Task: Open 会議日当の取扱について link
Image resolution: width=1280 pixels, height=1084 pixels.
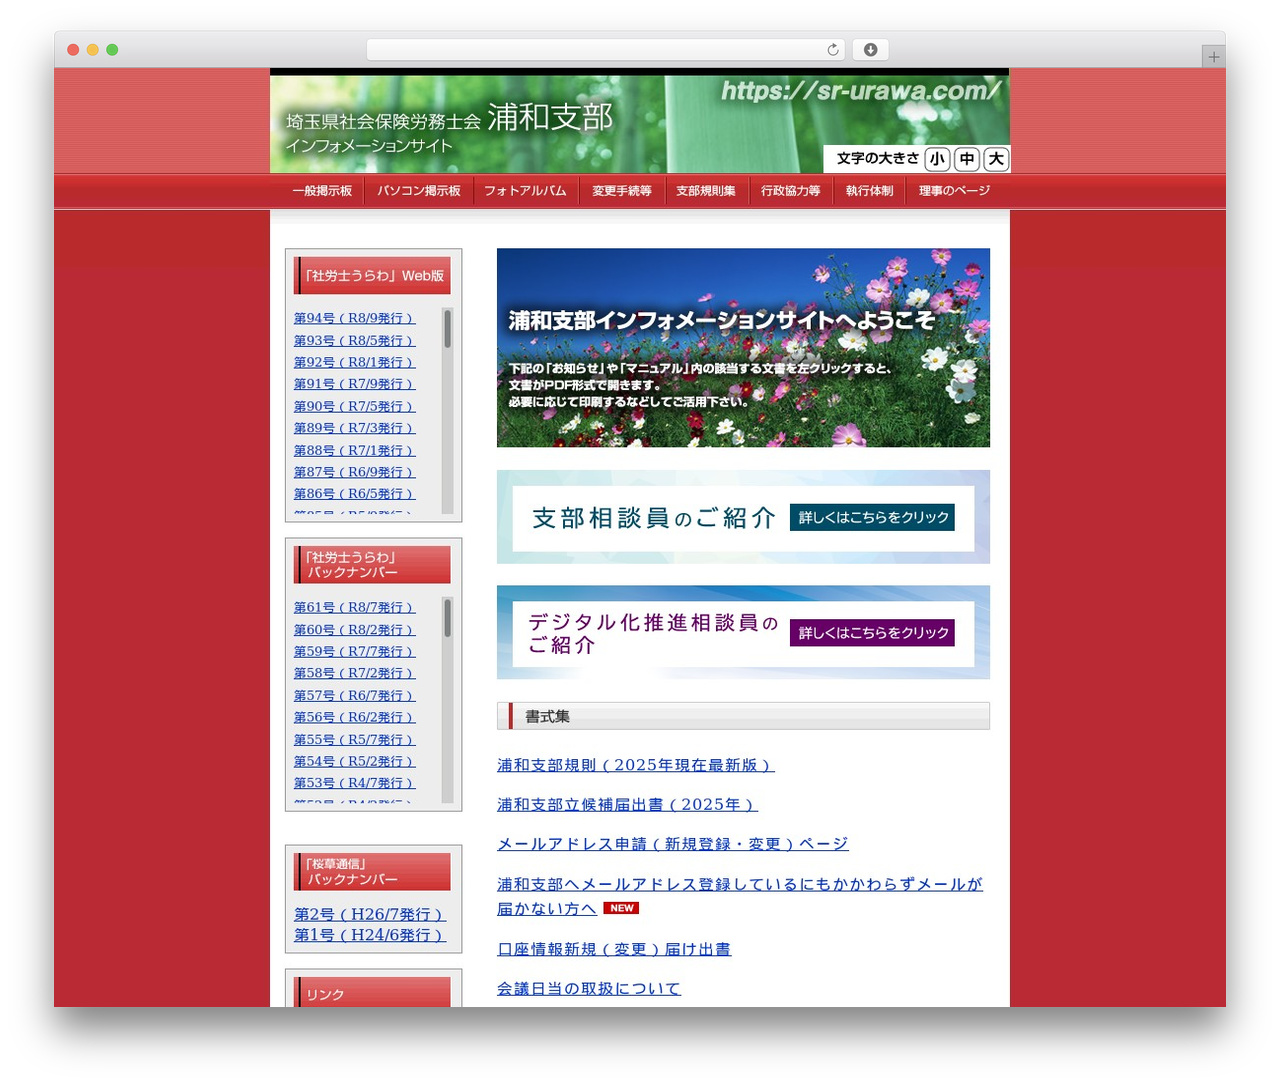Action: tap(589, 989)
